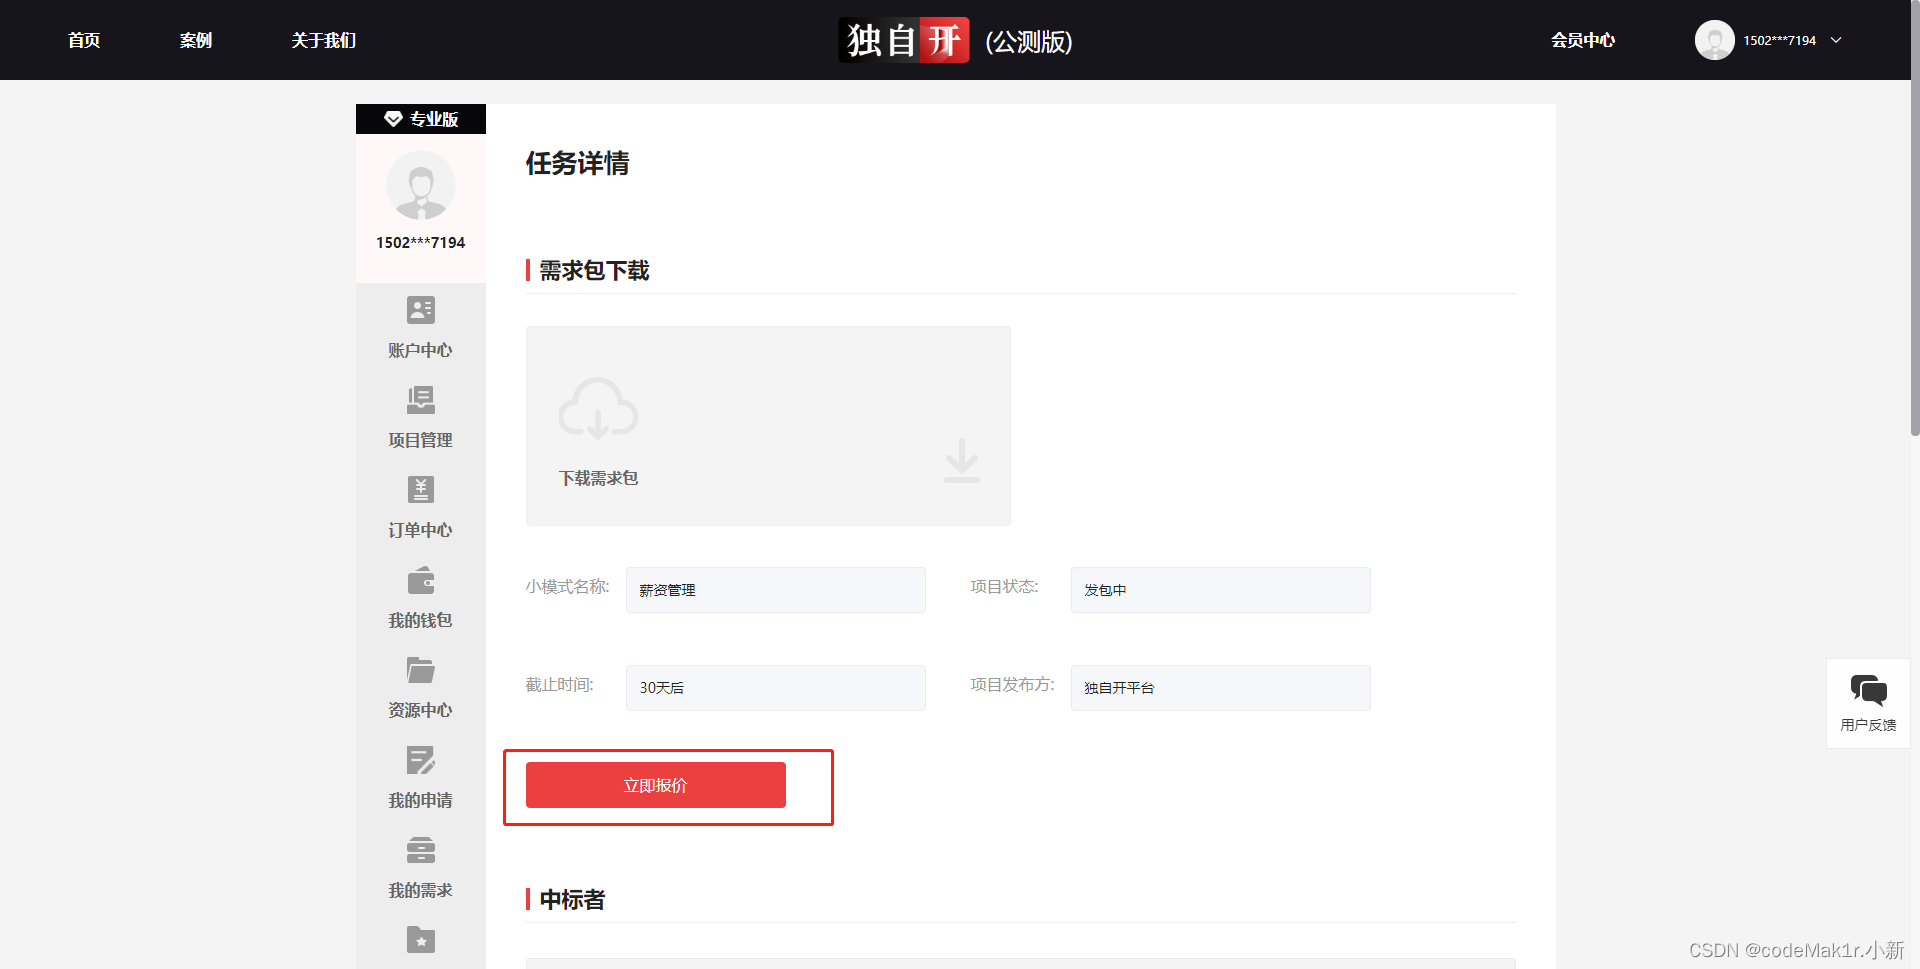Click the download arrow icon in 下载需求包 card
The height and width of the screenshot is (969, 1920).
click(x=962, y=461)
